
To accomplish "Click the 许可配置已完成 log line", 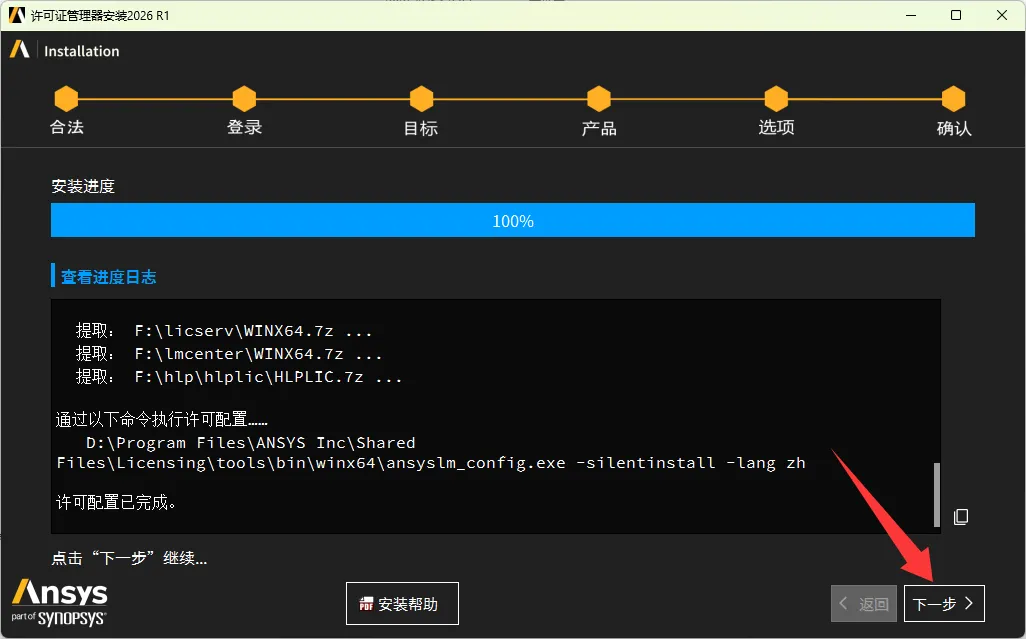I will click(116, 502).
